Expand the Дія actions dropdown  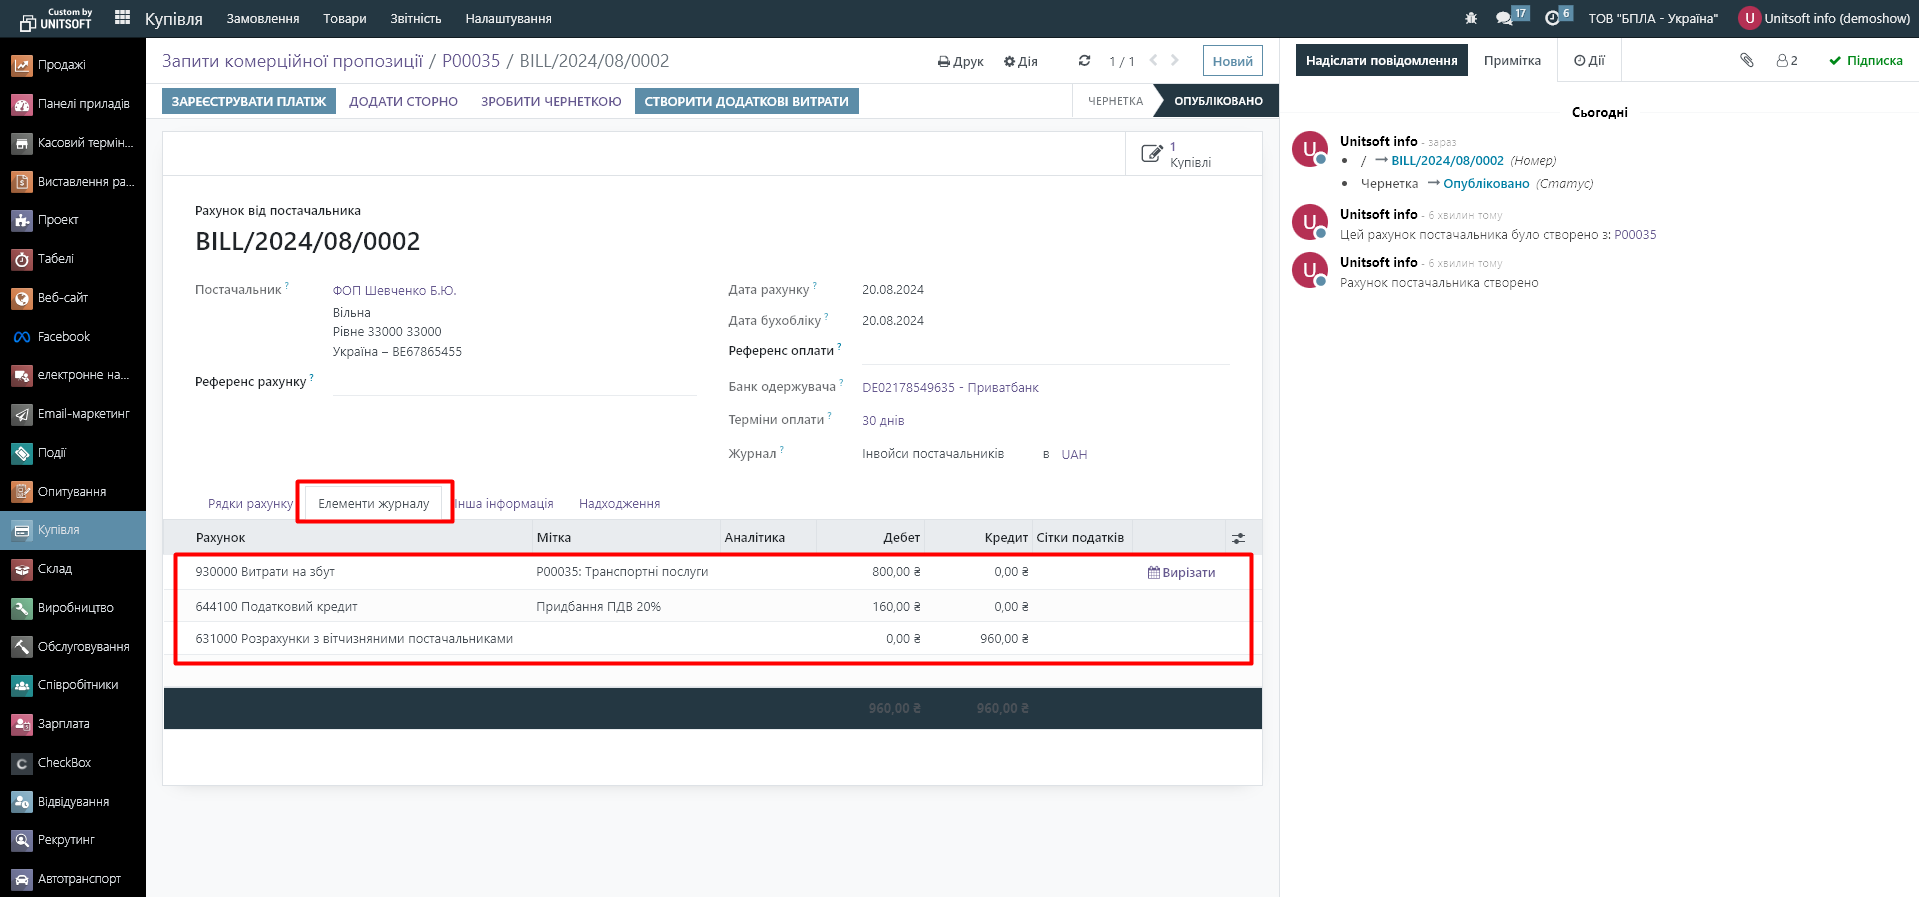pos(1021,61)
